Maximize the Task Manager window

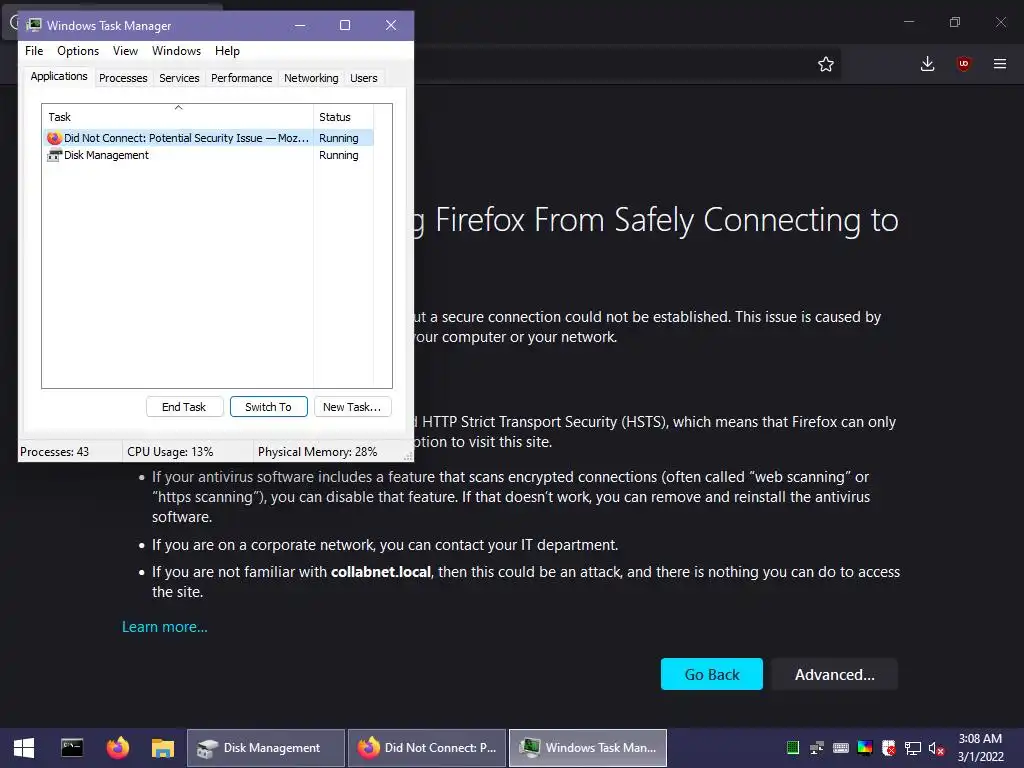point(345,25)
